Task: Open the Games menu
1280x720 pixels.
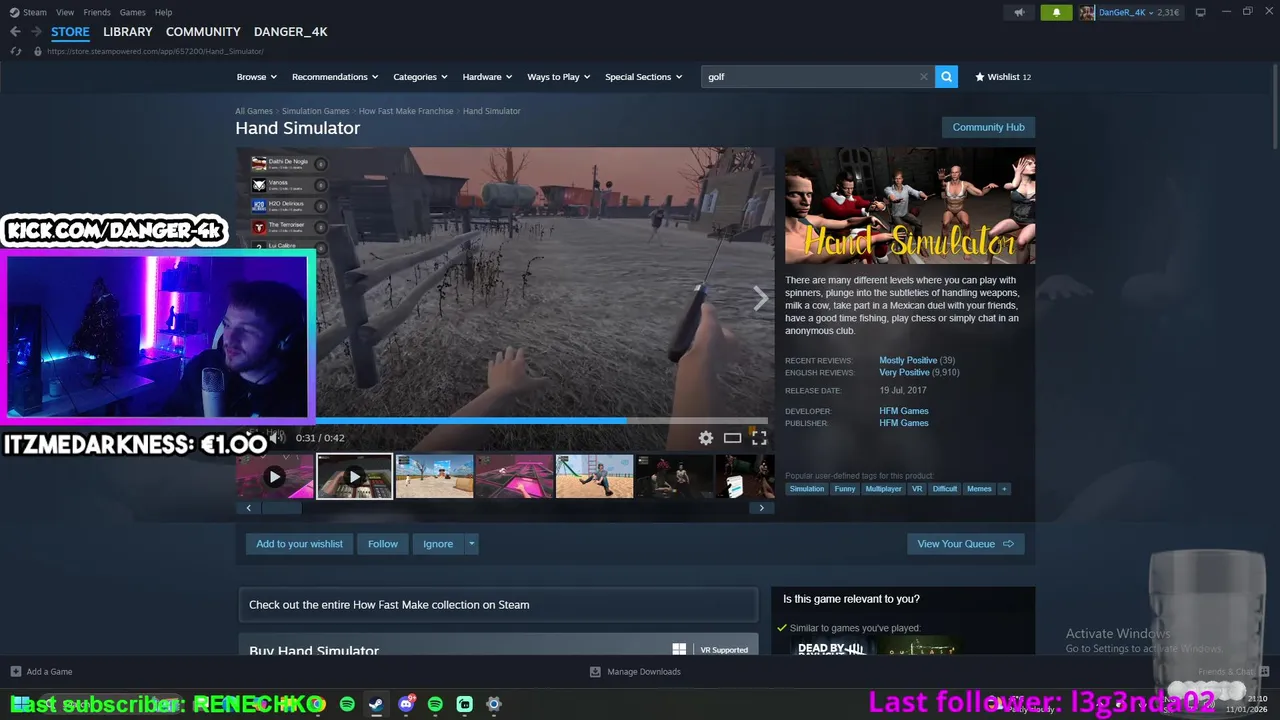Action: pyautogui.click(x=132, y=12)
